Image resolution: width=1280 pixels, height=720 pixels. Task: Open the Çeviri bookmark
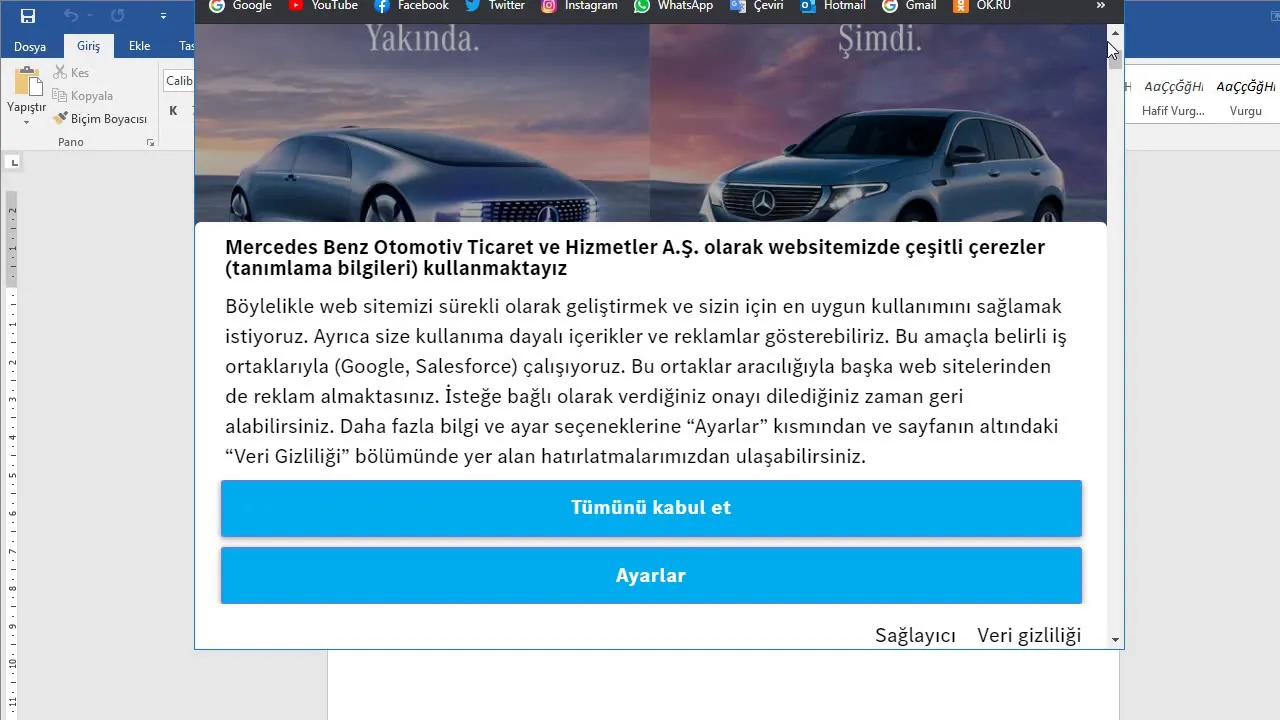pyautogui.click(x=757, y=5)
